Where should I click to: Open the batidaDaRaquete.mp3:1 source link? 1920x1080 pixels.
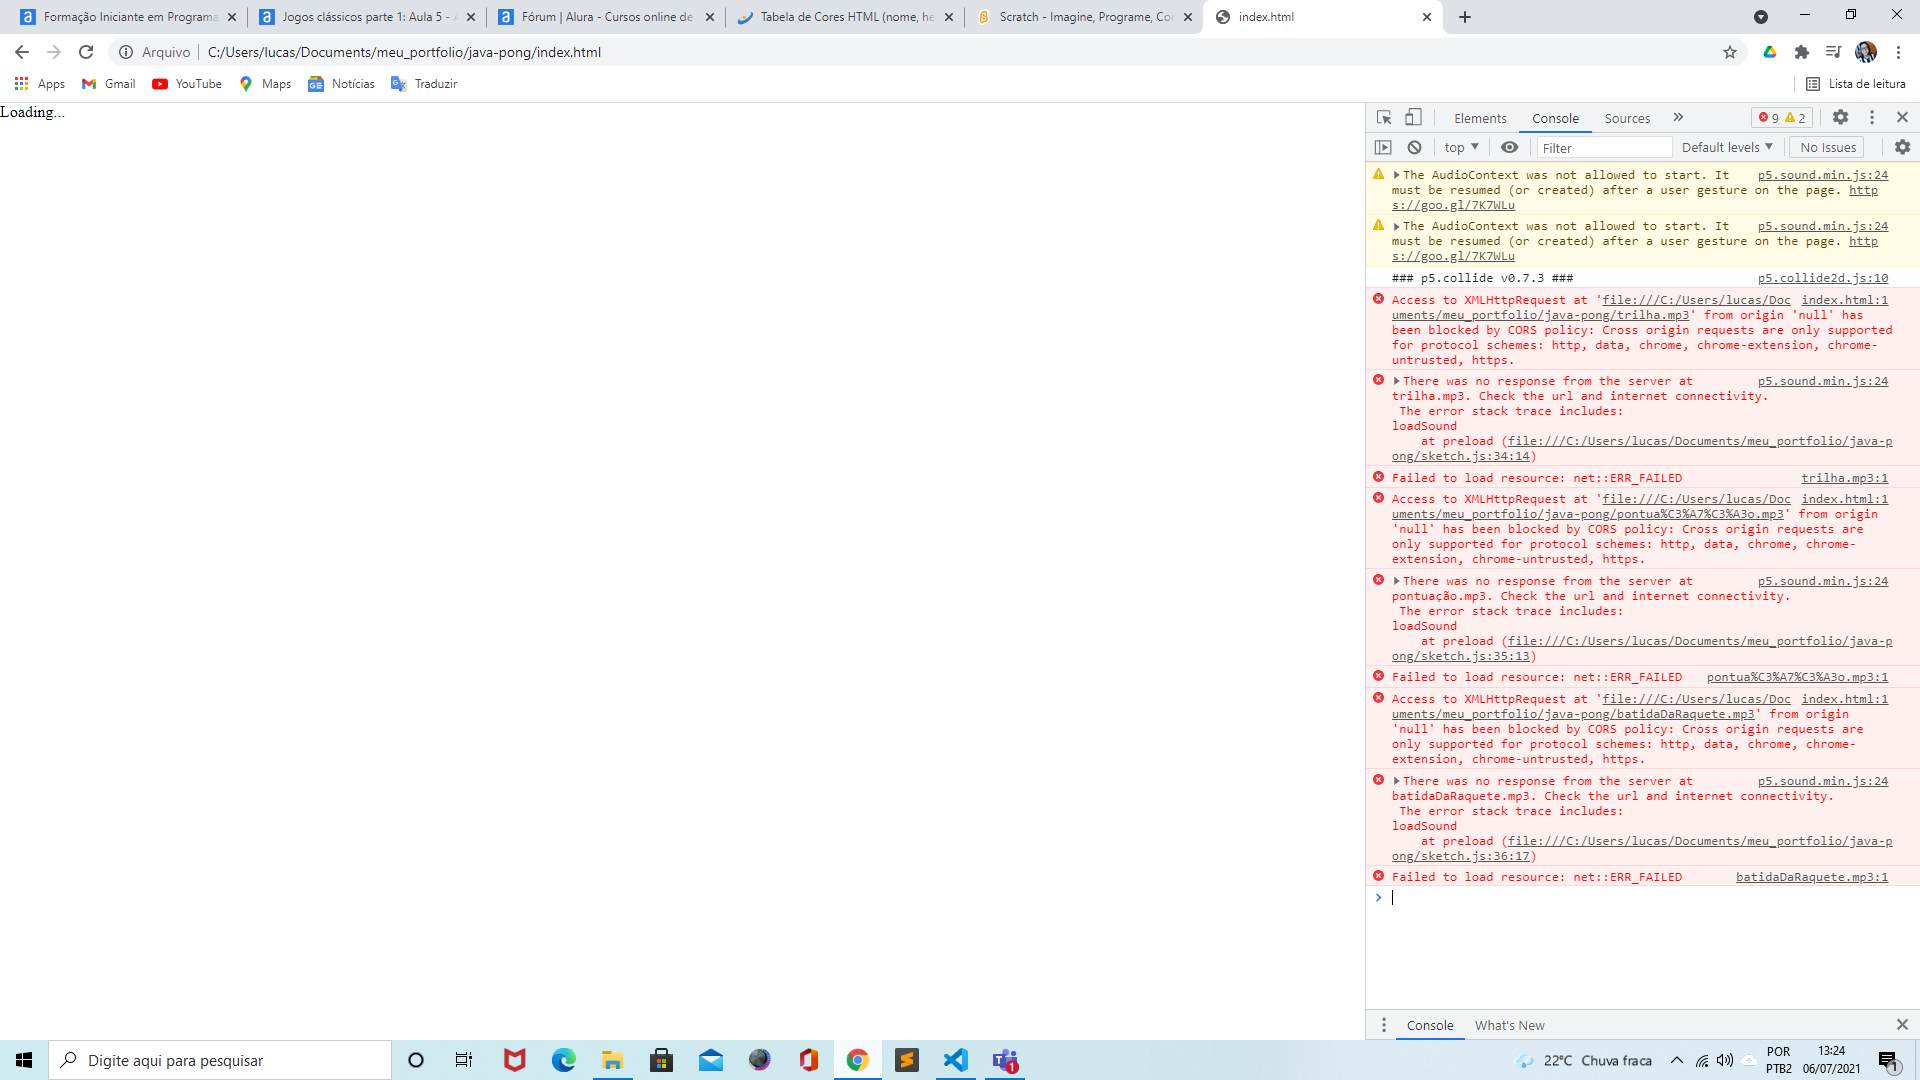1812,877
